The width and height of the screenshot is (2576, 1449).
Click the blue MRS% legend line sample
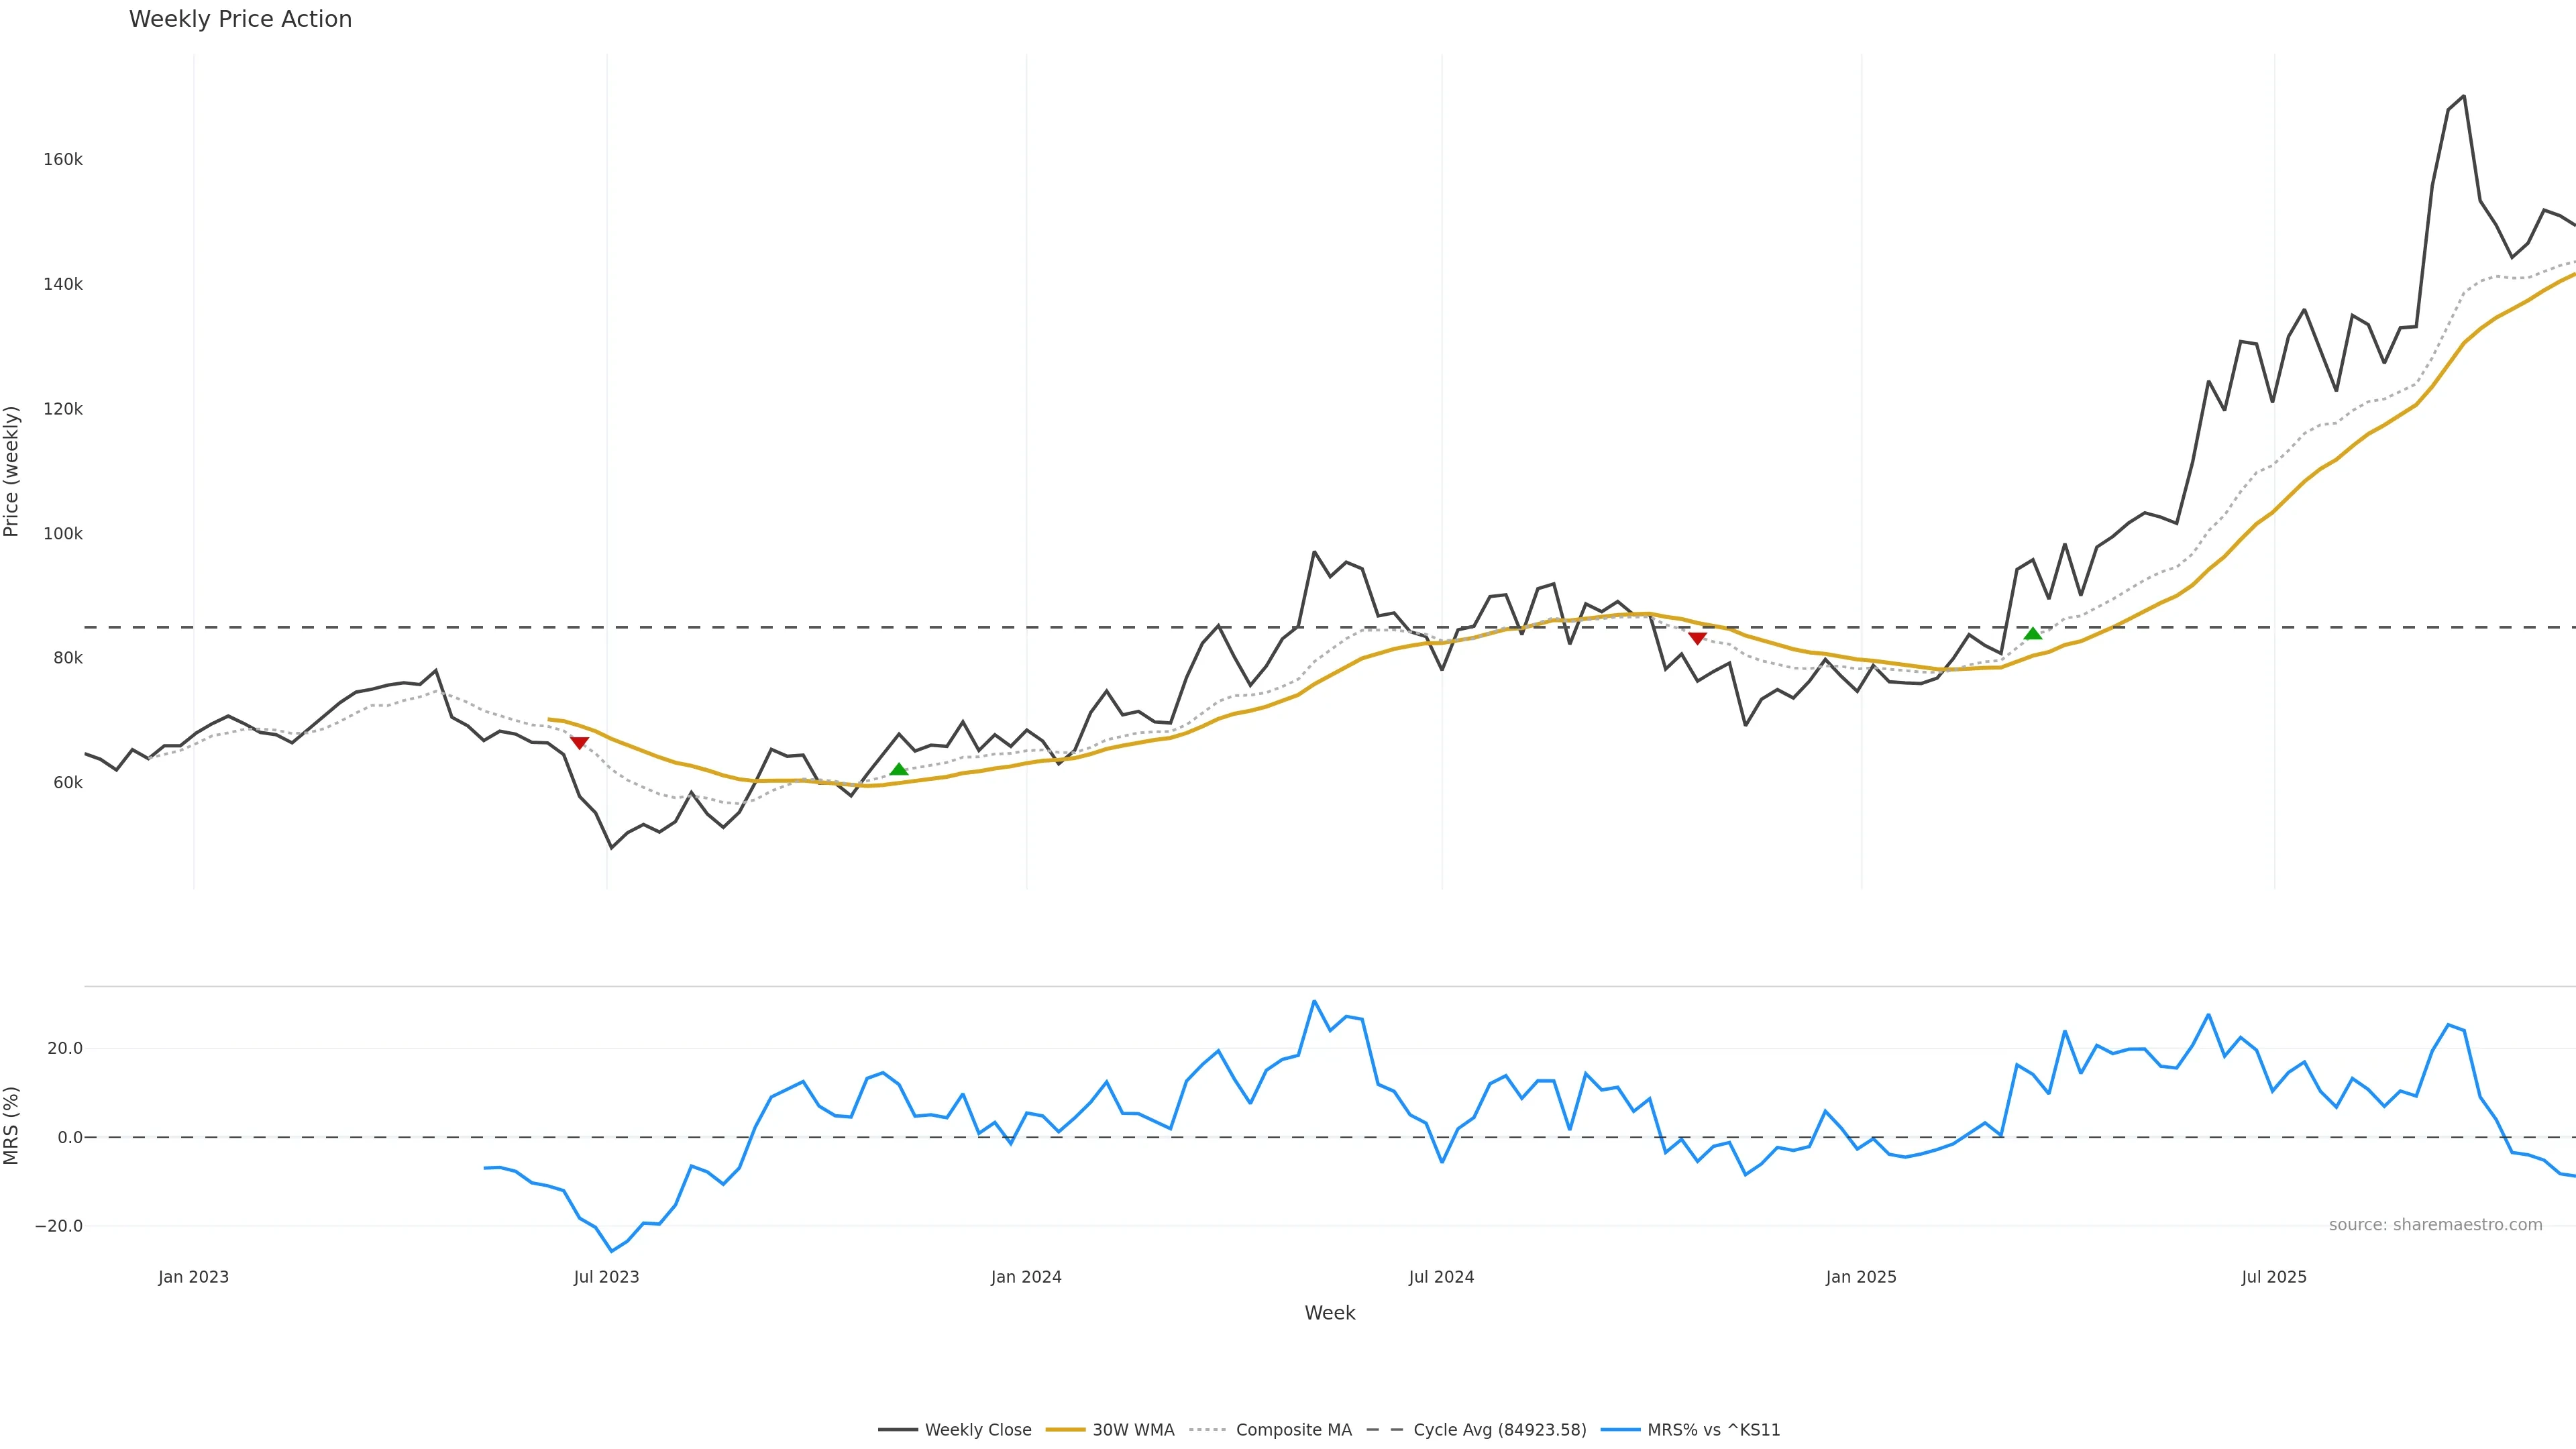tap(1620, 1430)
